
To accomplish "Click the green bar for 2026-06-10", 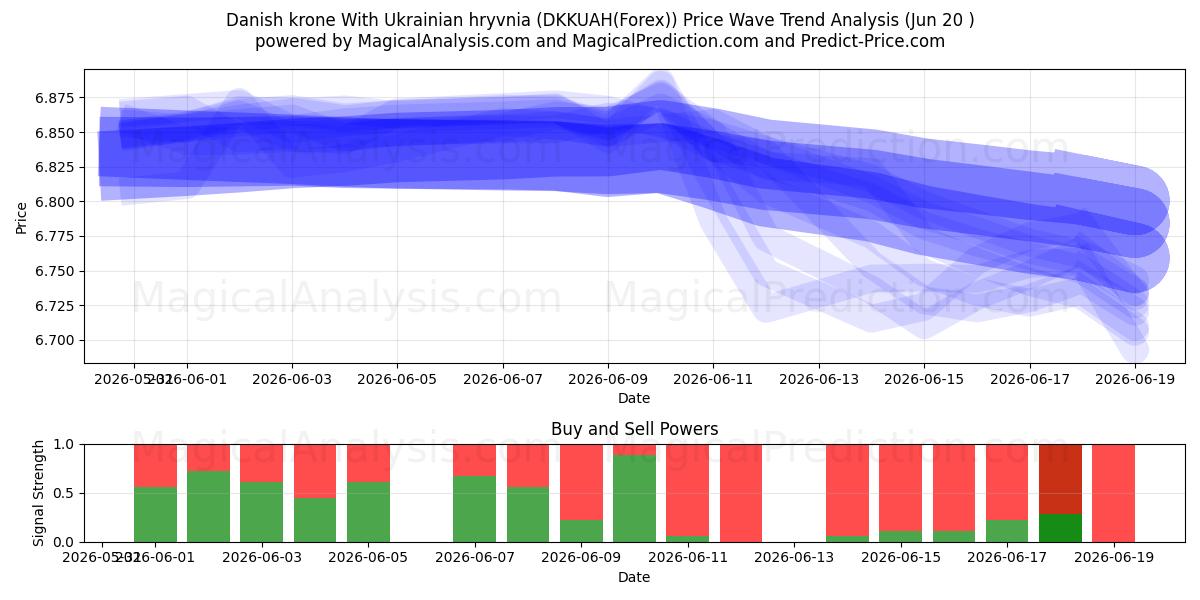I will (x=634, y=499).
